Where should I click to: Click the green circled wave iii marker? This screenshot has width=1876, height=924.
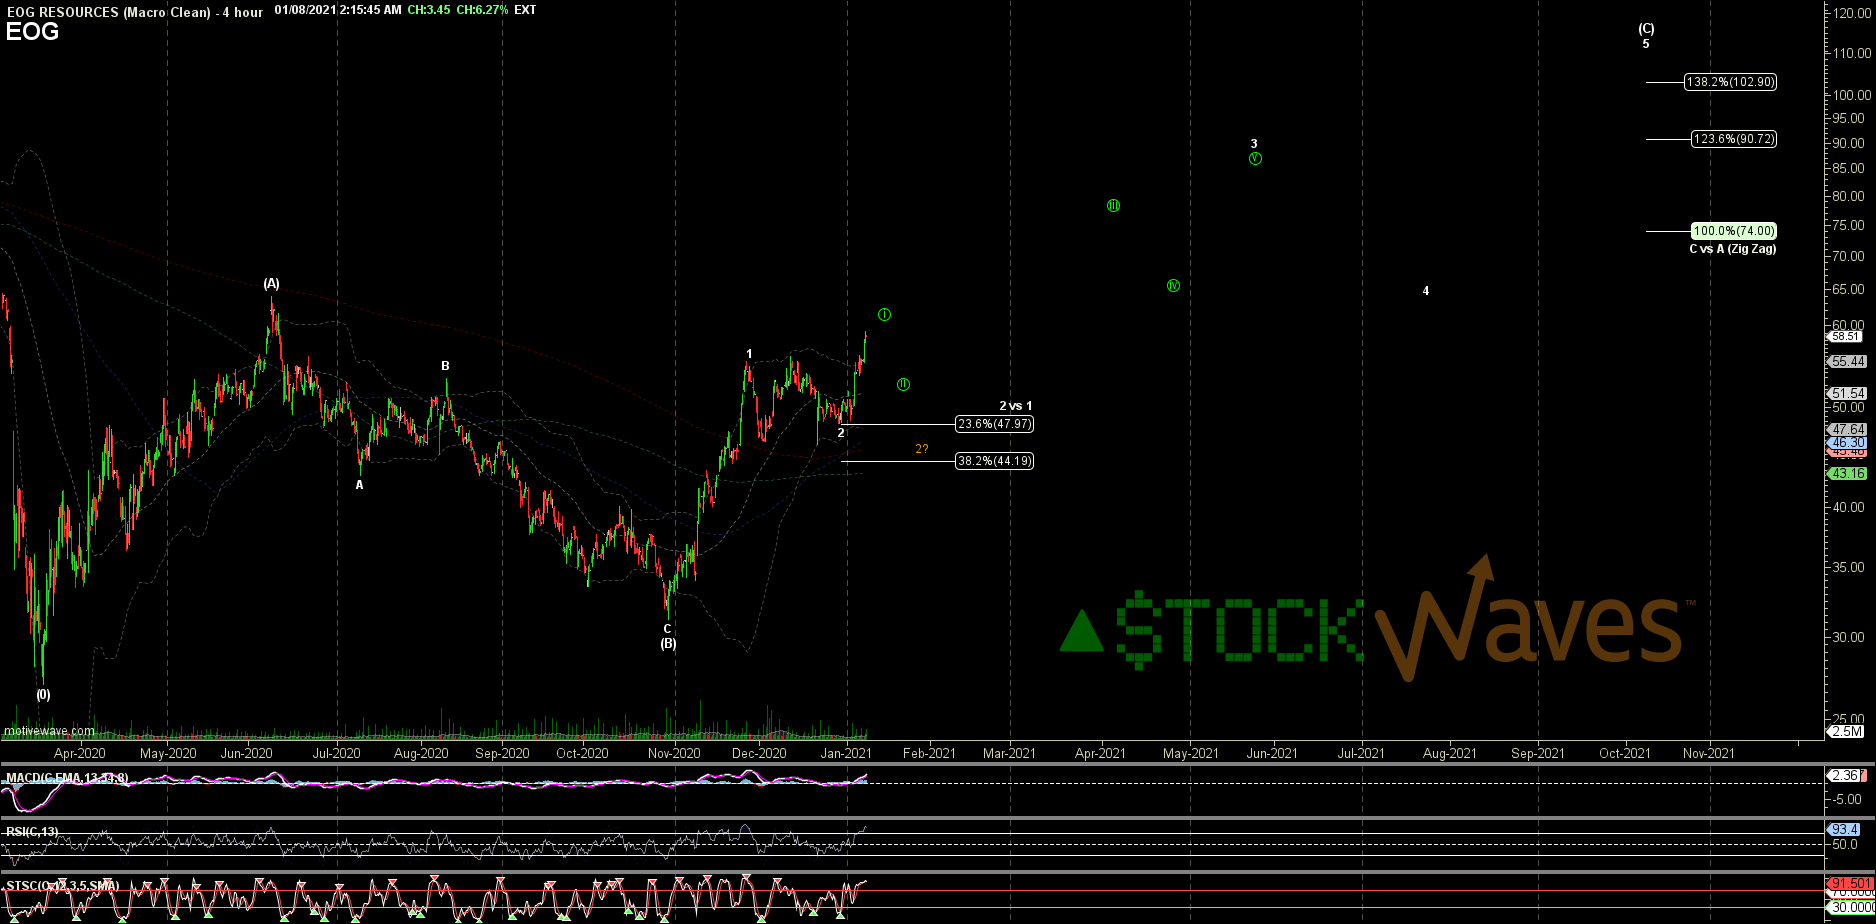[x=1113, y=206]
